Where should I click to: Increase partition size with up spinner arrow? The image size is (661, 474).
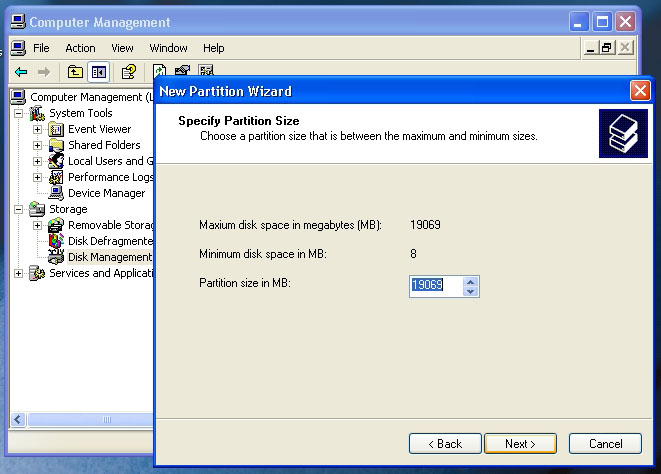coord(472,281)
